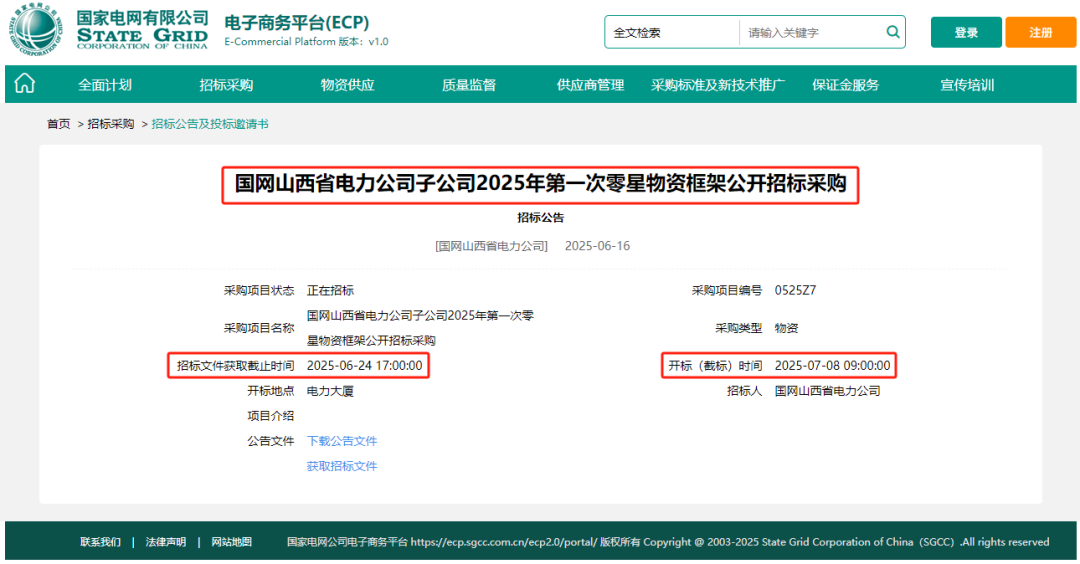This screenshot has width=1080, height=564.
Task: Click the 登录 button
Action: [x=966, y=32]
